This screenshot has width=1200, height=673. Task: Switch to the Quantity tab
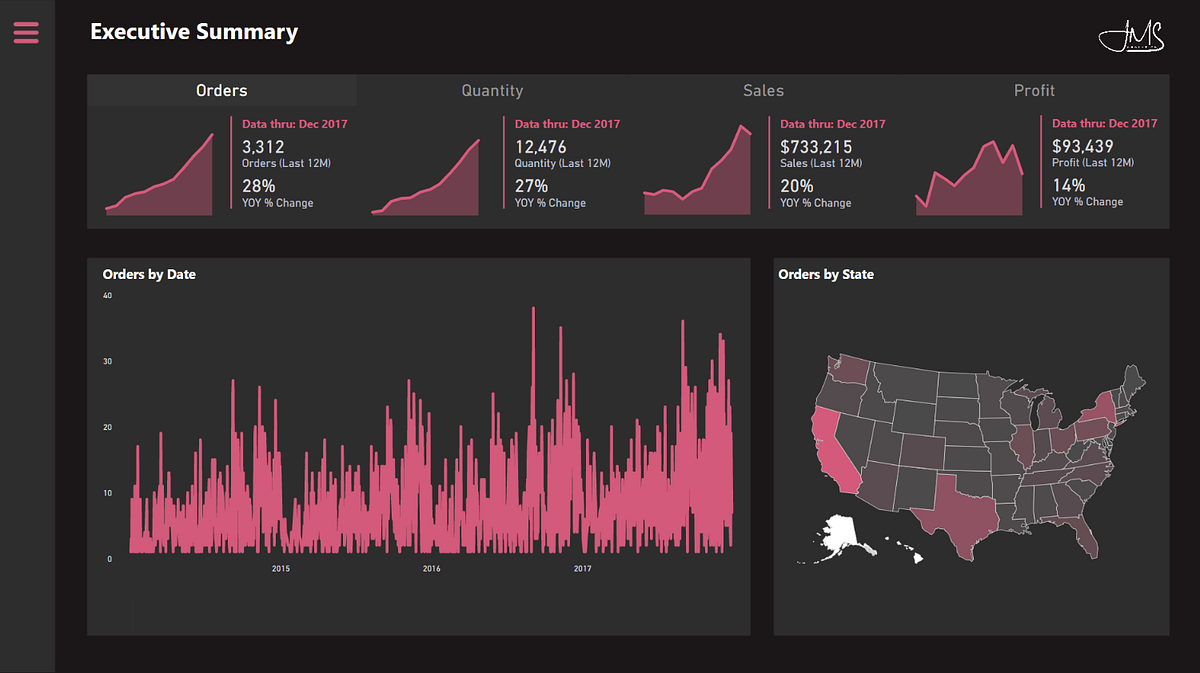492,90
